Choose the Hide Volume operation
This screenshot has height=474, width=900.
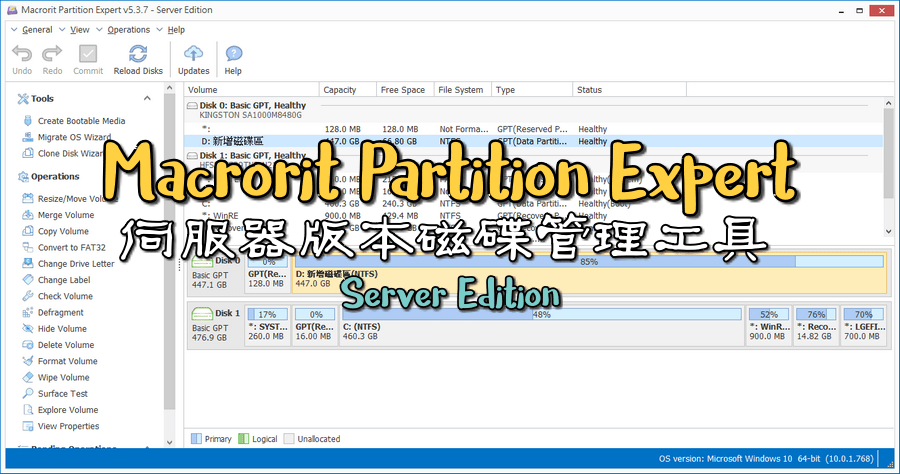click(55, 329)
